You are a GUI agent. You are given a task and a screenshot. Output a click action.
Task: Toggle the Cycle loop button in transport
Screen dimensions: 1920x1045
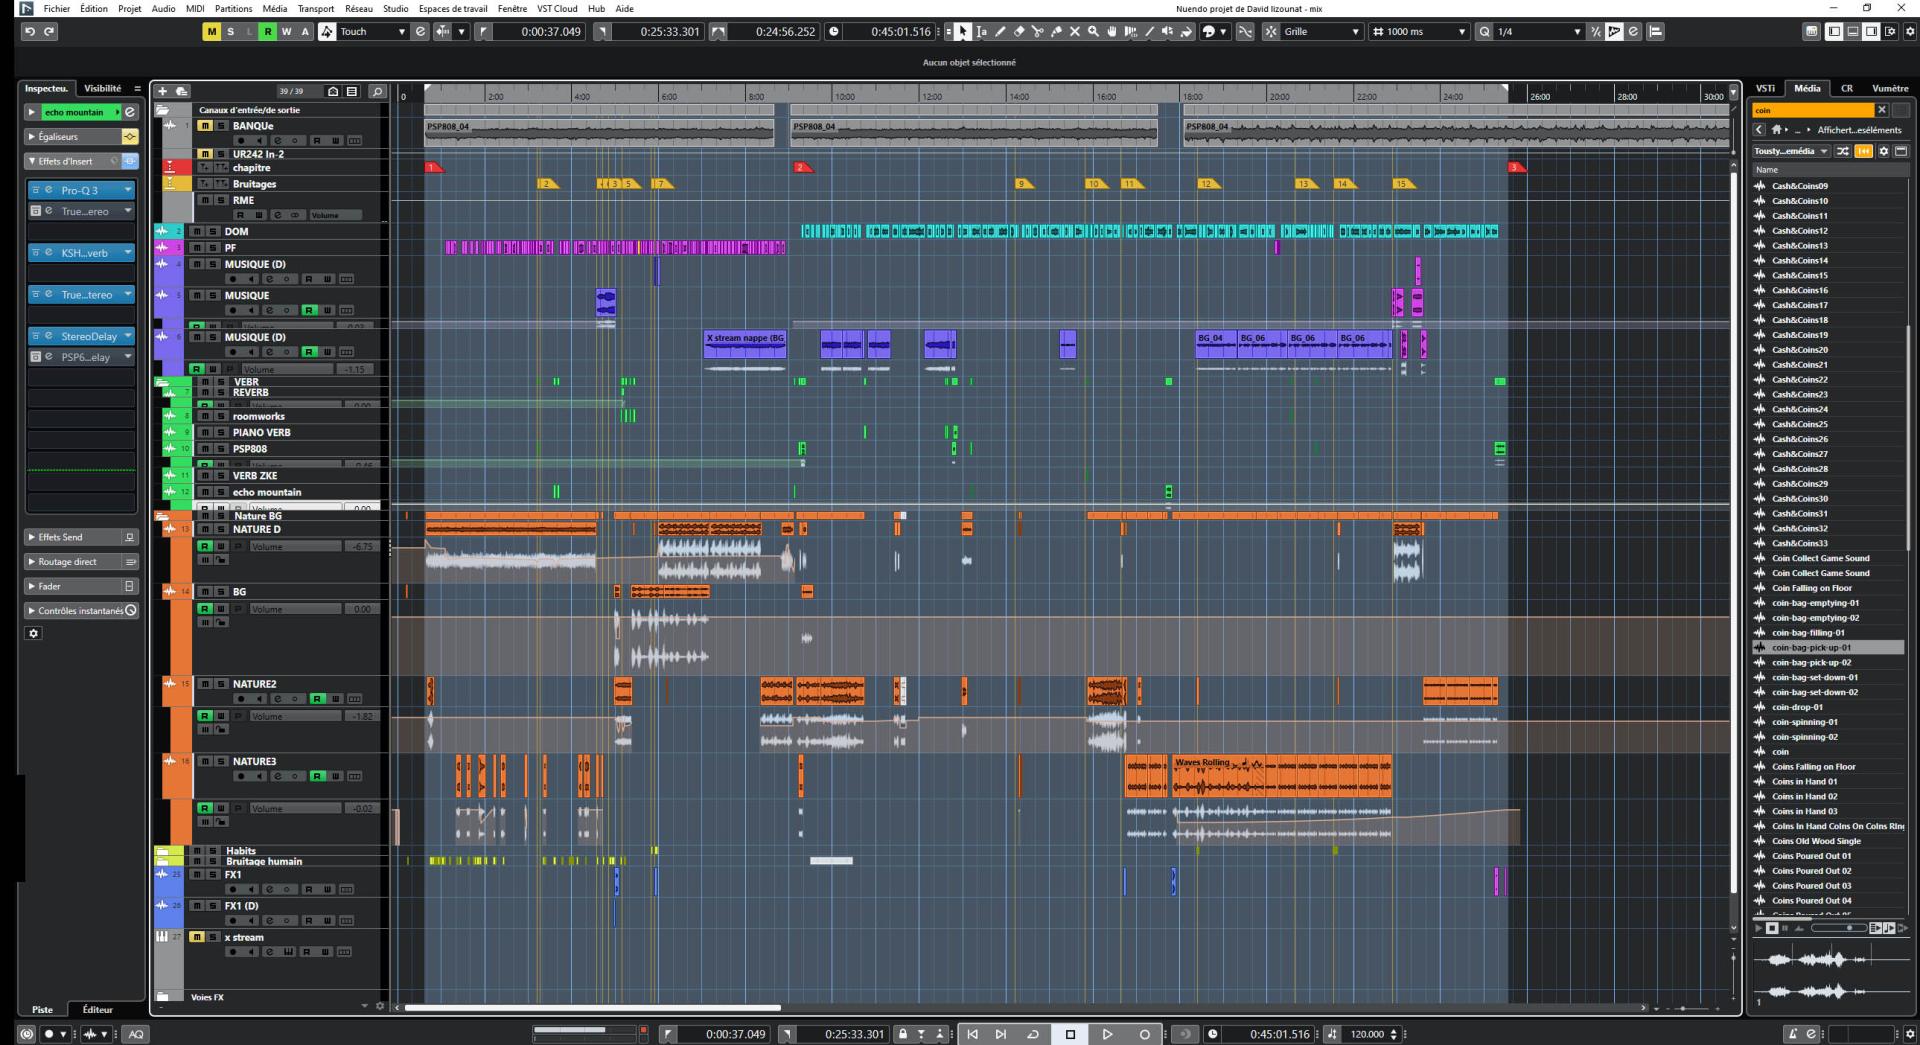coord(1033,1034)
